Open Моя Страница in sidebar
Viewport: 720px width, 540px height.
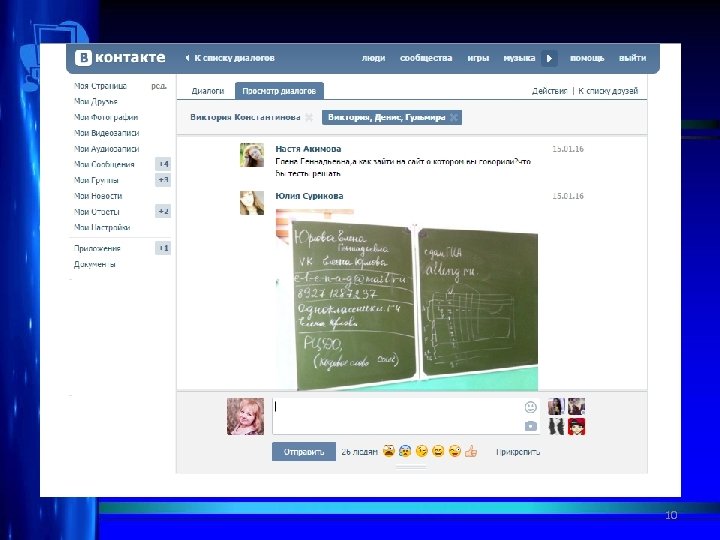[100, 86]
